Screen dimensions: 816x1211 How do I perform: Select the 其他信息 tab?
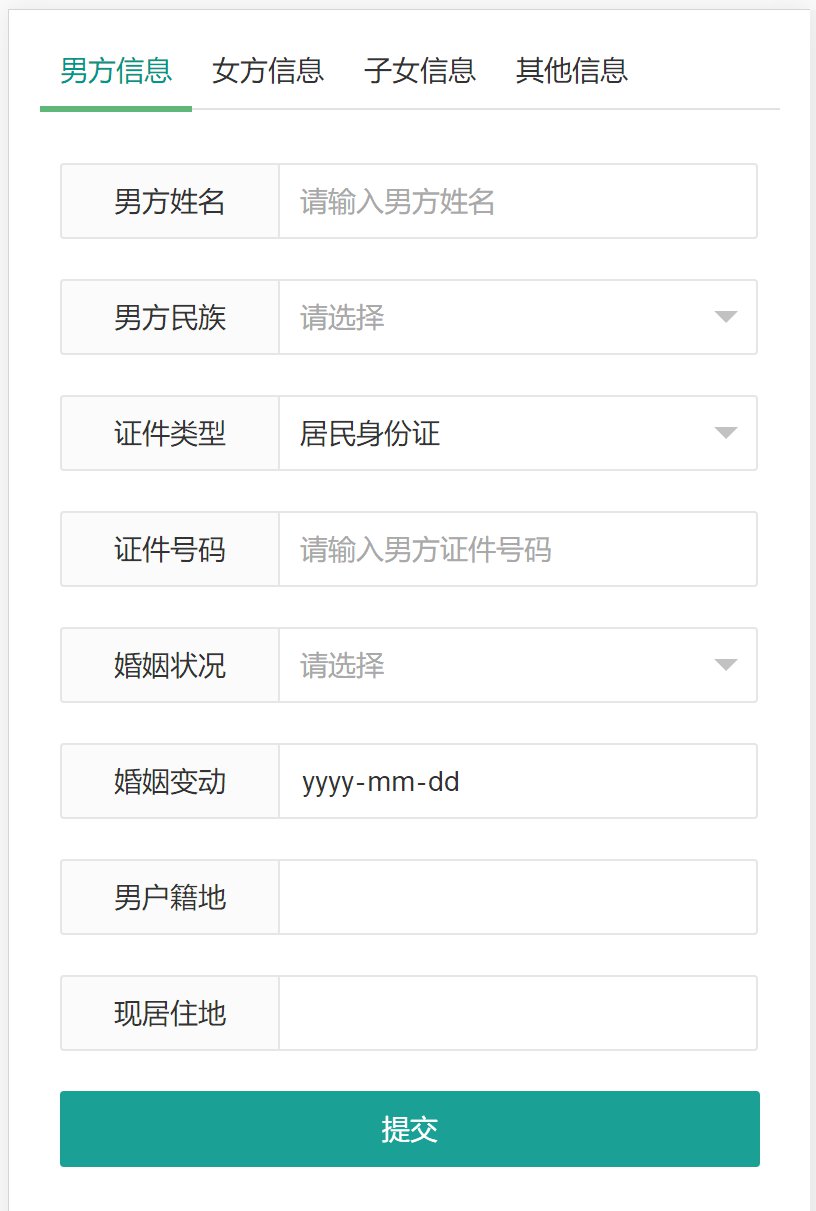[x=572, y=71]
